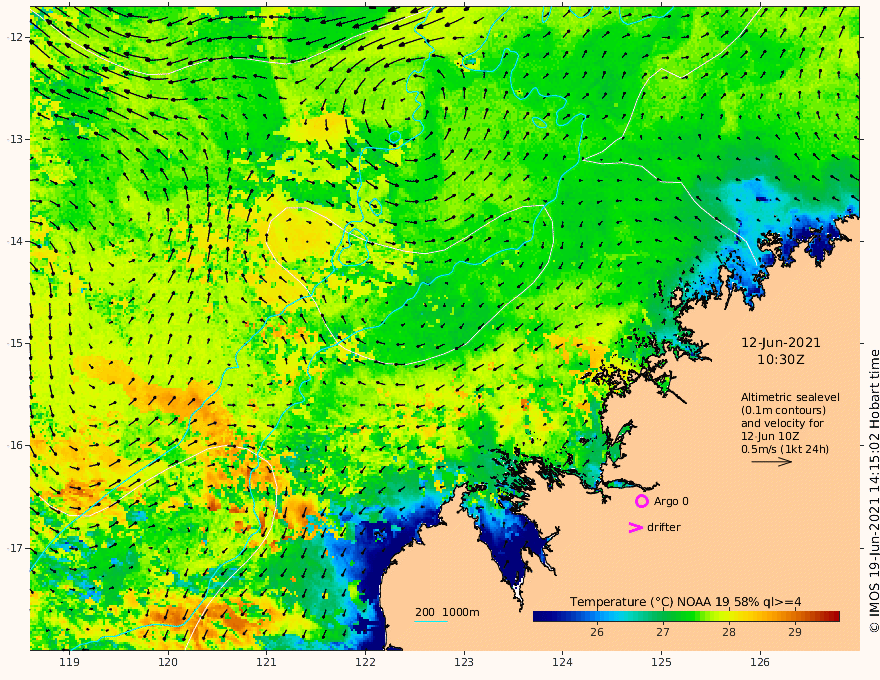Image resolution: width=880 pixels, height=680 pixels.
Task: Click the color bar tick label 26
Action: pyautogui.click(x=597, y=632)
